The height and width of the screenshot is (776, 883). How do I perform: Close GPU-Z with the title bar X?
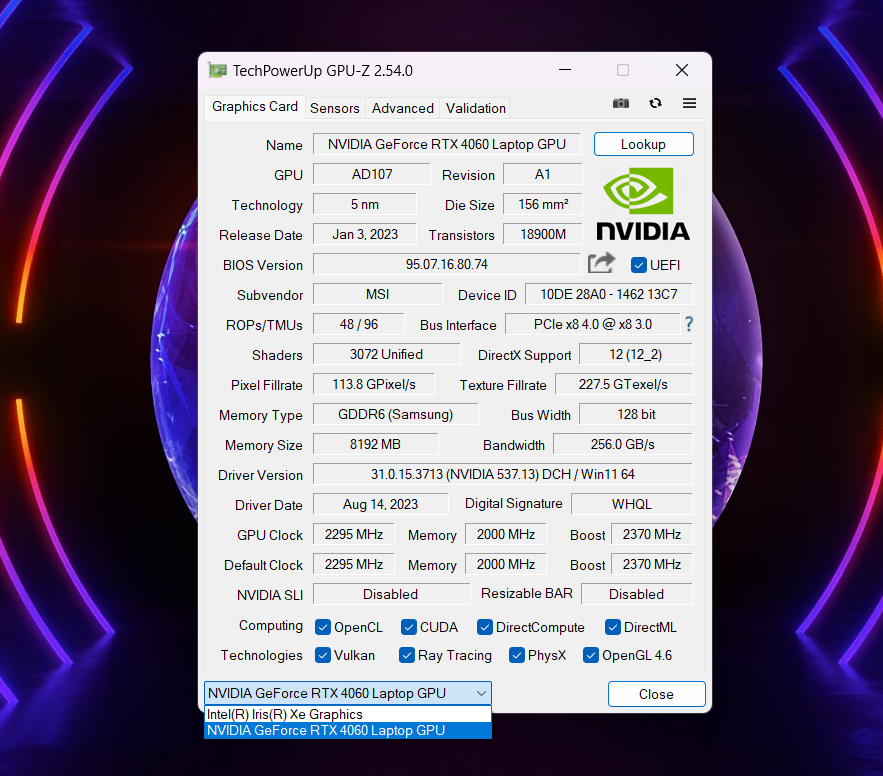click(x=681, y=70)
